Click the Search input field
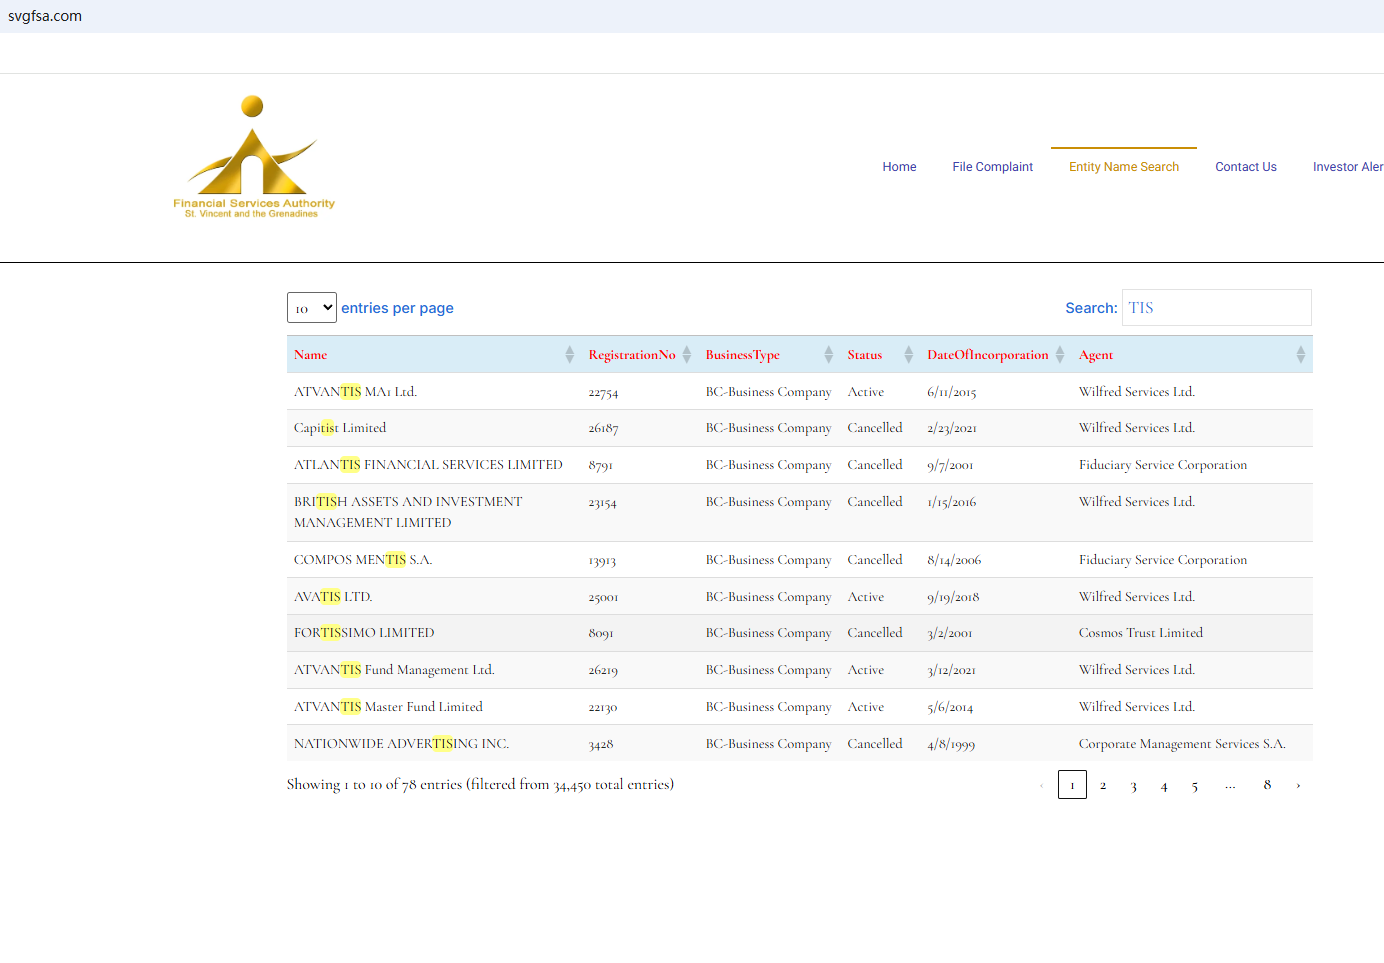 tap(1216, 308)
